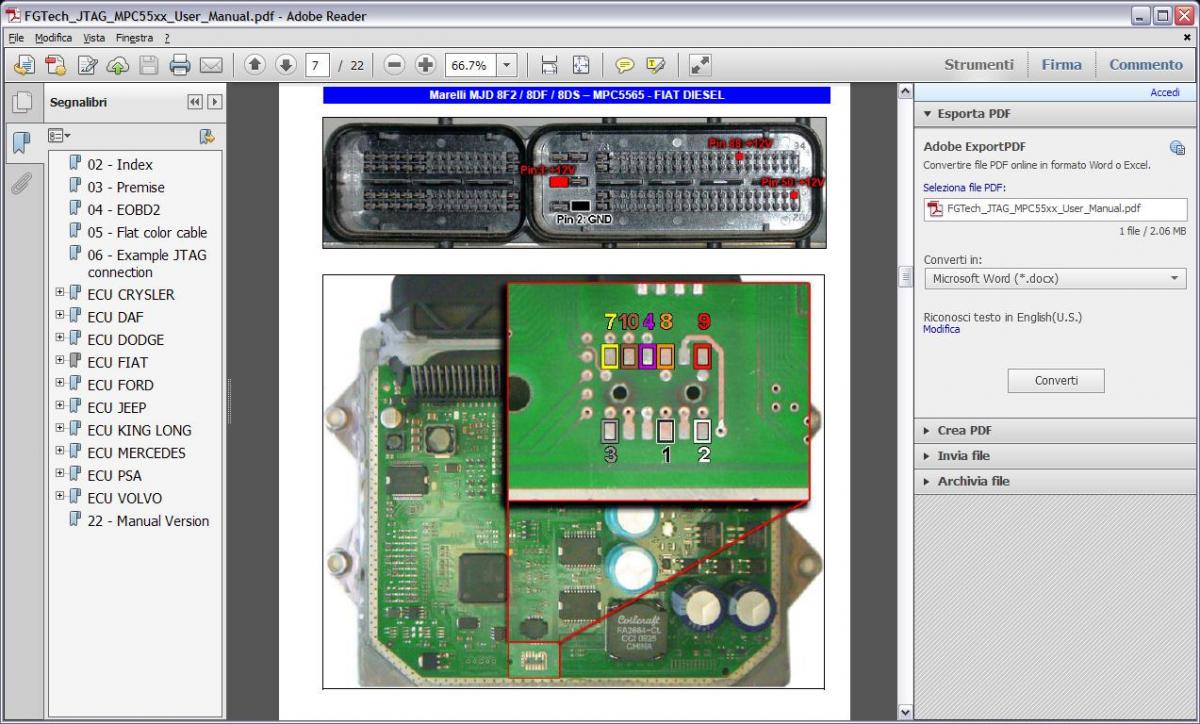Image resolution: width=1200 pixels, height=724 pixels.
Task: Go to the next page arrow
Action: pyautogui.click(x=286, y=65)
